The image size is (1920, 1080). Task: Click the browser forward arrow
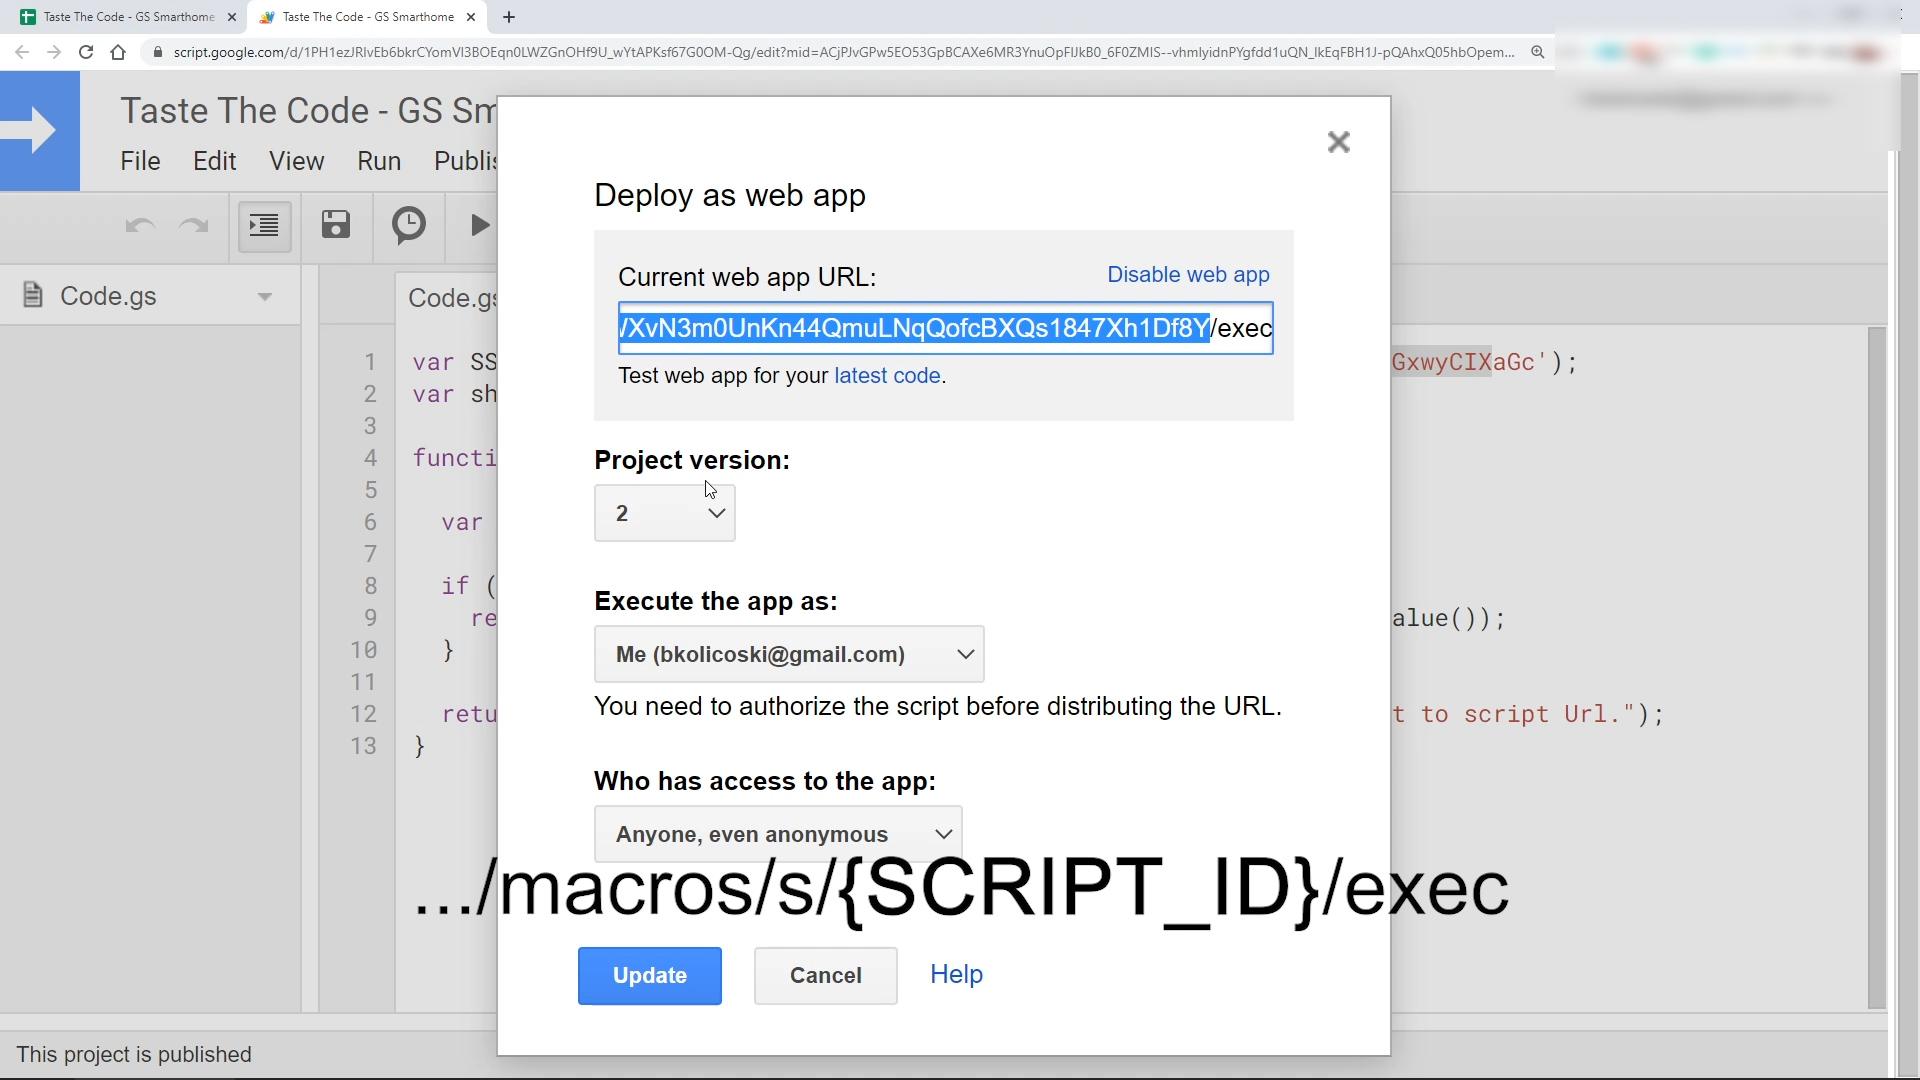click(54, 52)
